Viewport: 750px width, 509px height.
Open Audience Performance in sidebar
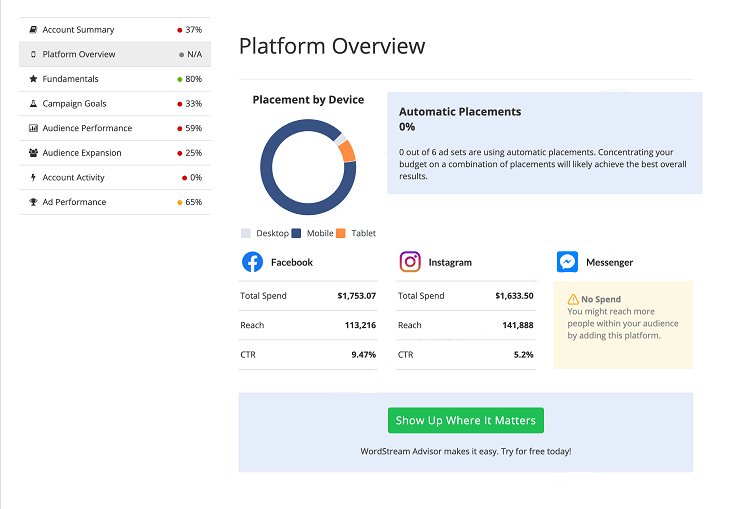point(115,128)
